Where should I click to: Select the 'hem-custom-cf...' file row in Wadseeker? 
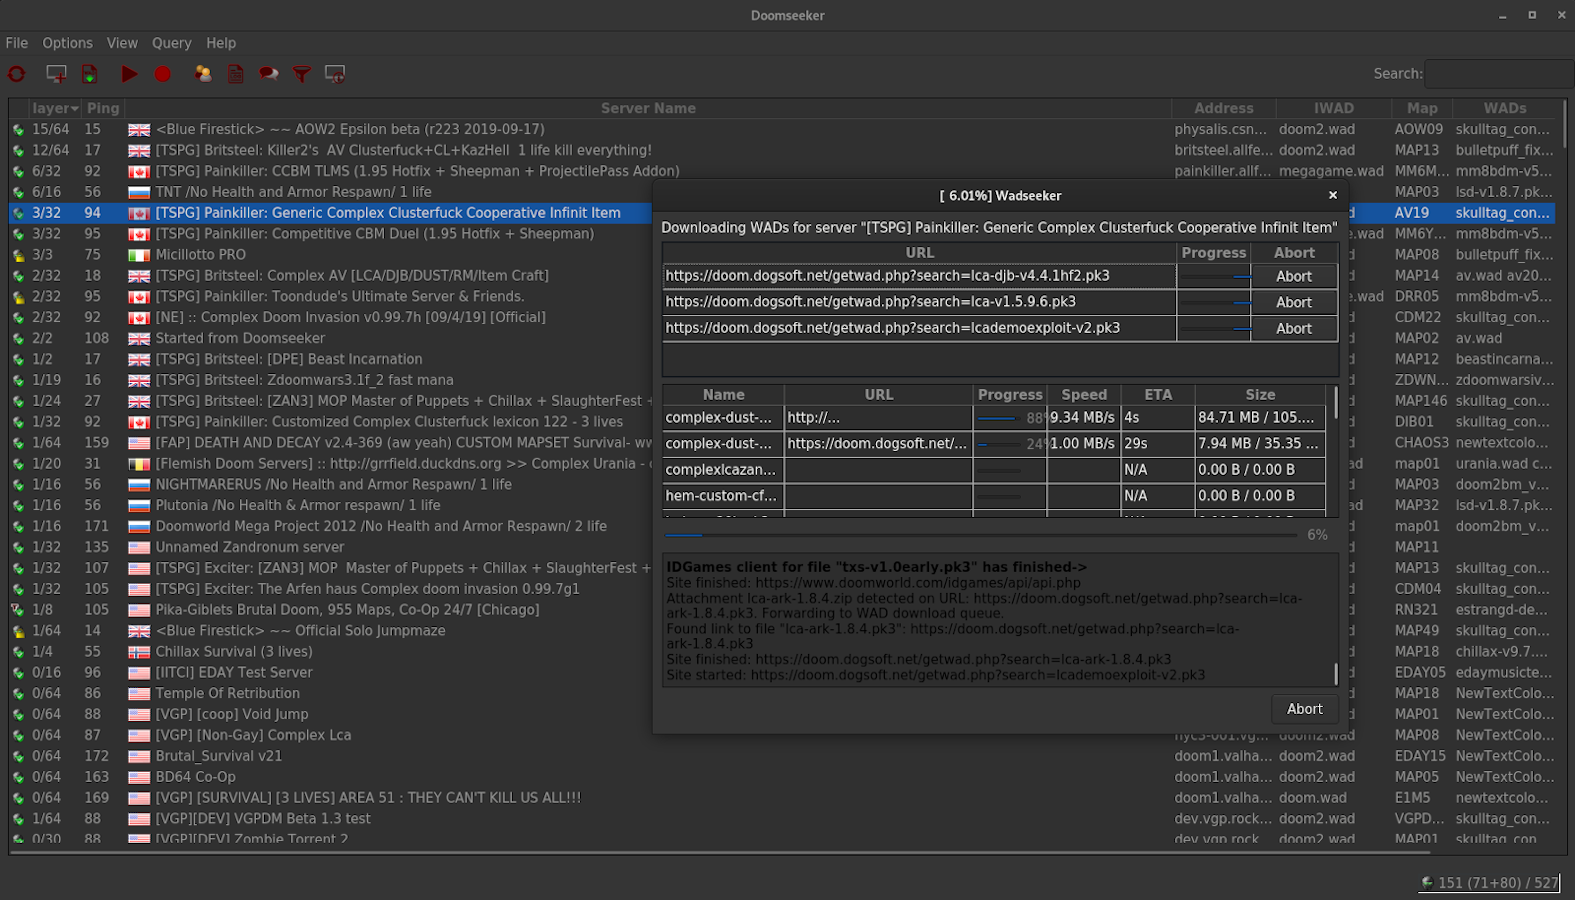tap(995, 496)
